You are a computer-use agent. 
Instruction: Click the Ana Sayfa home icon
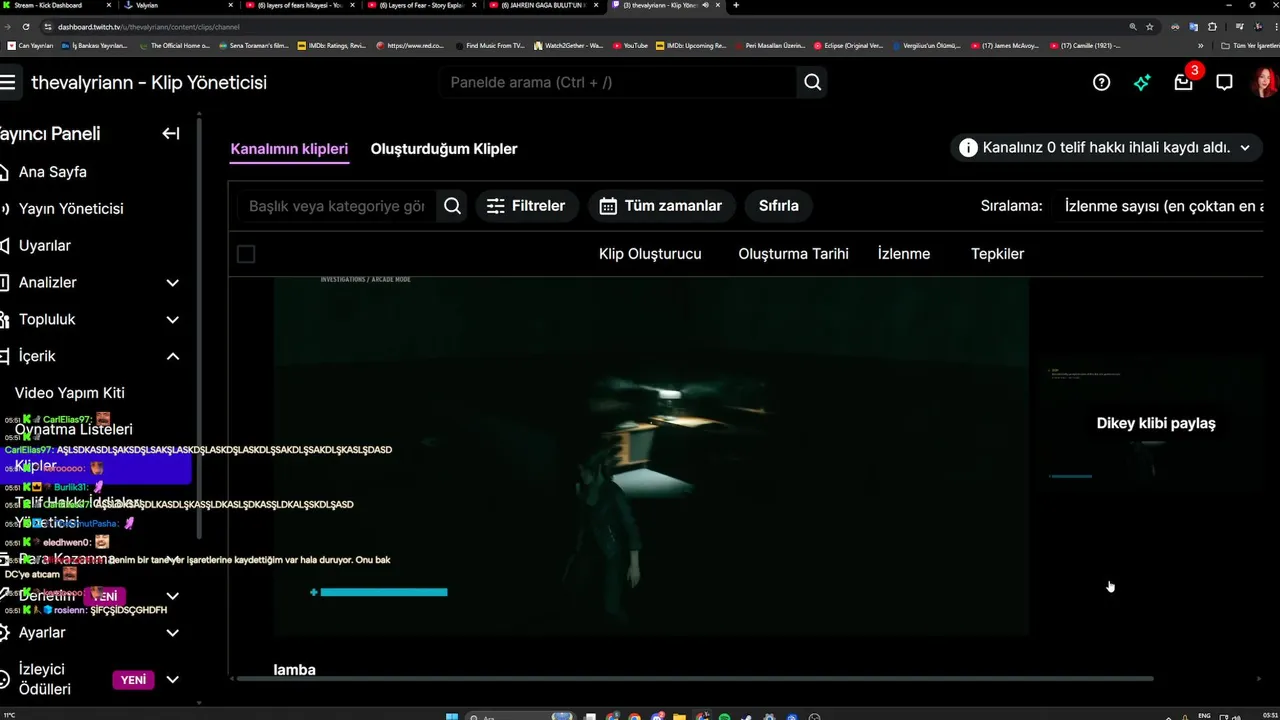click(x=3, y=172)
